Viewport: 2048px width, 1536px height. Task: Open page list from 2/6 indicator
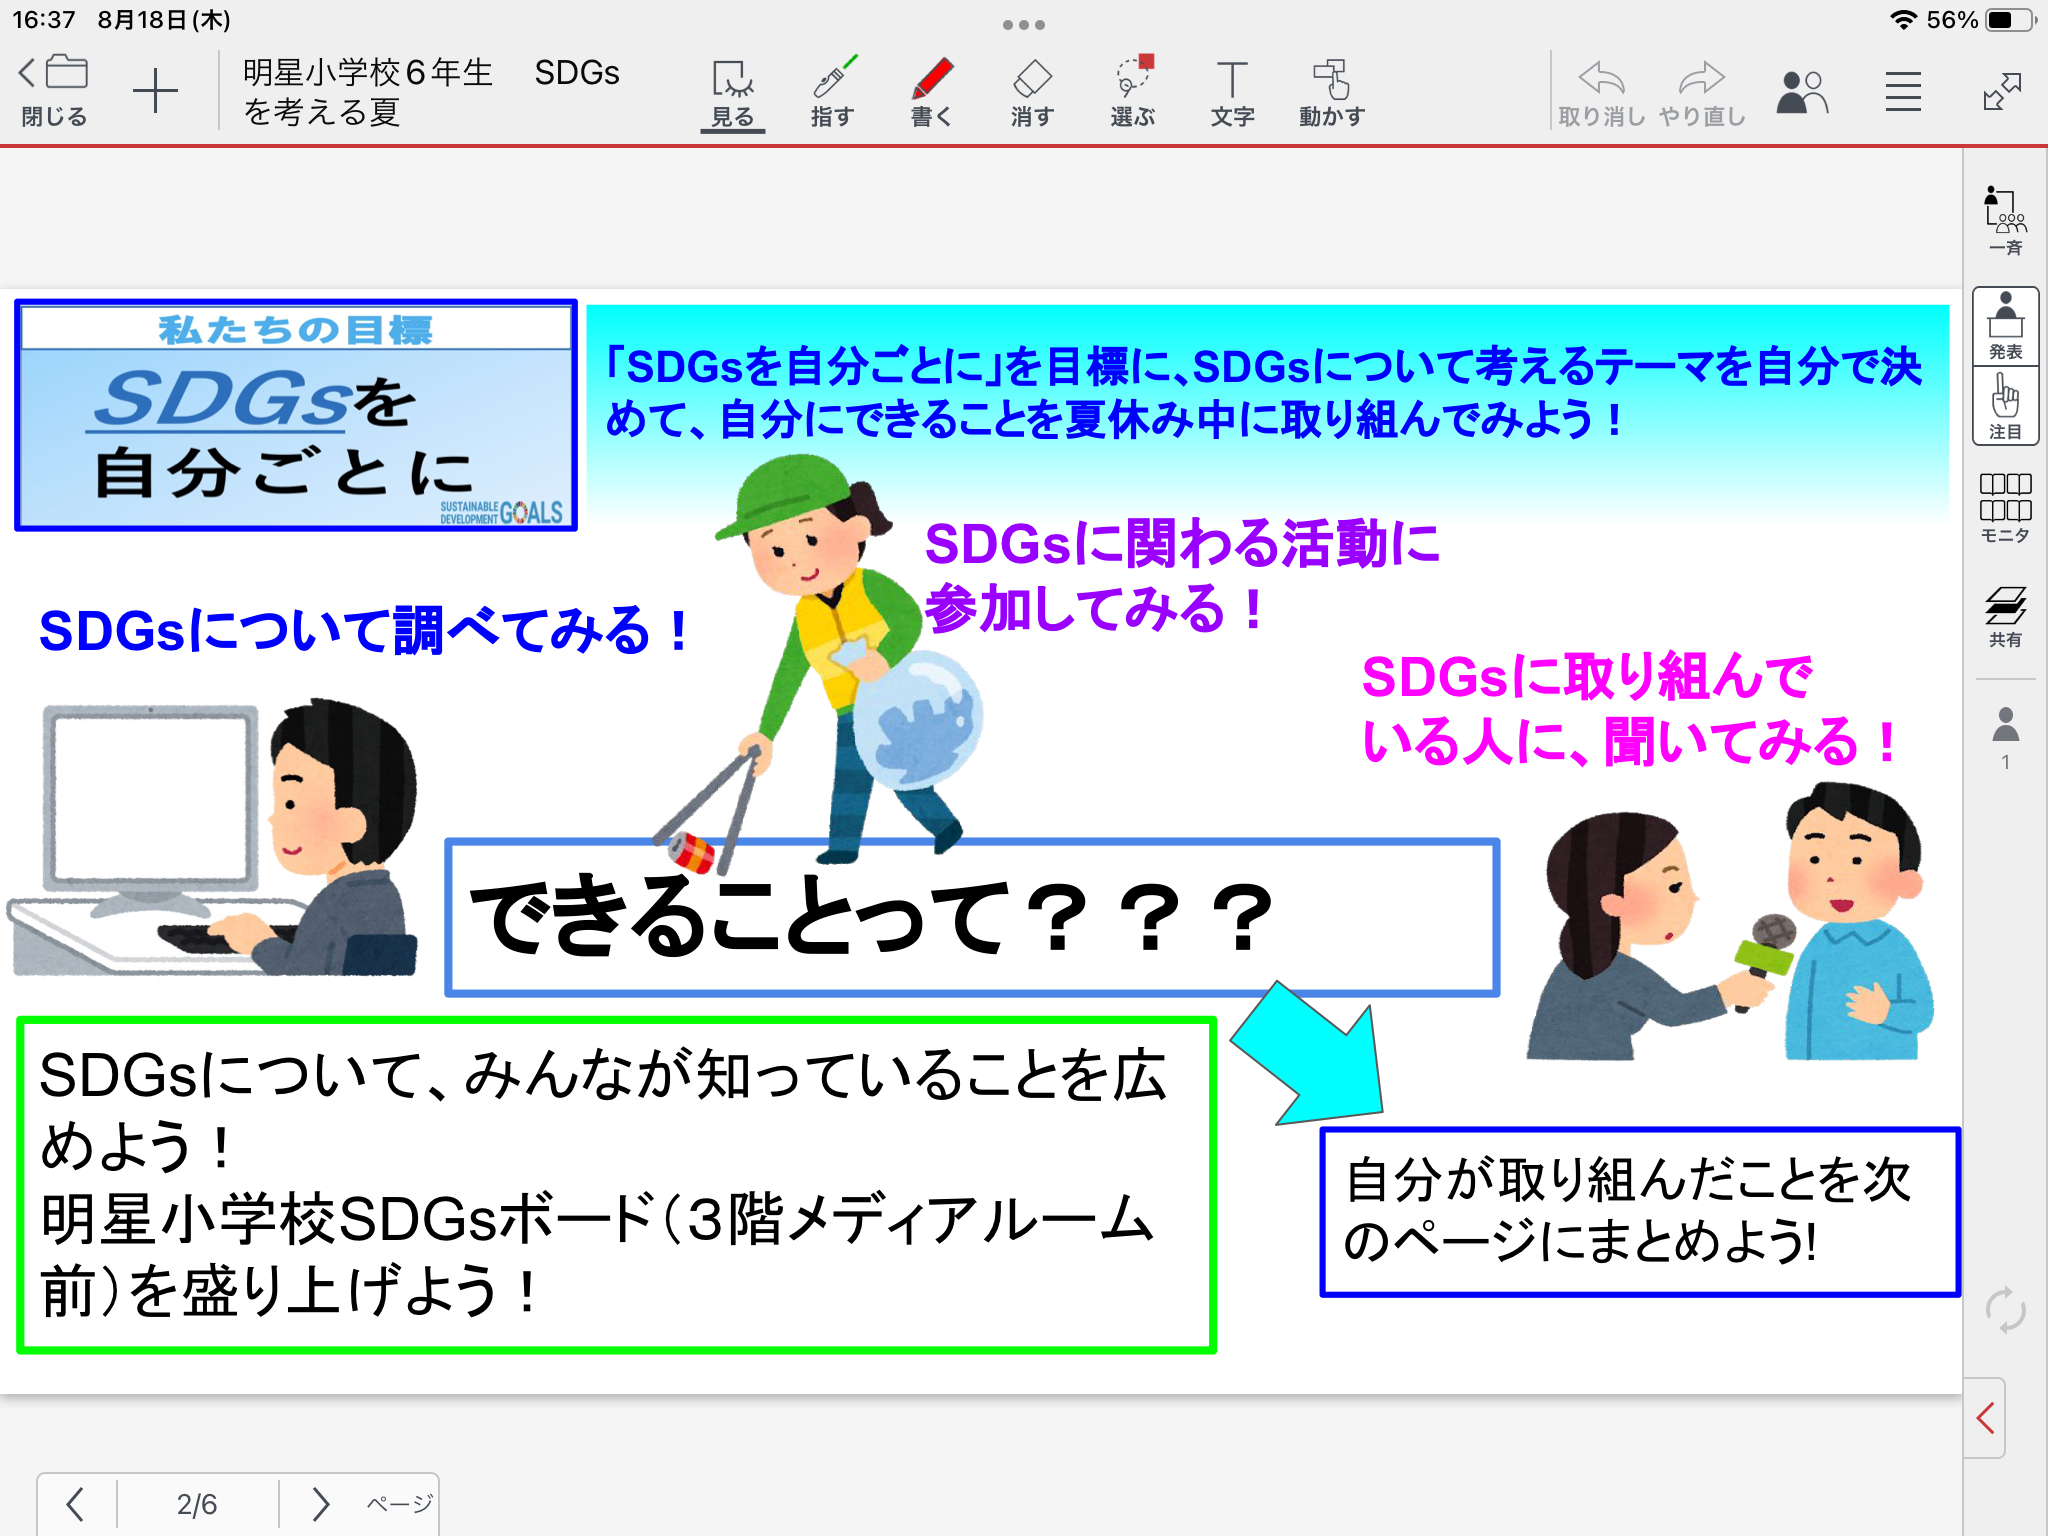point(197,1503)
